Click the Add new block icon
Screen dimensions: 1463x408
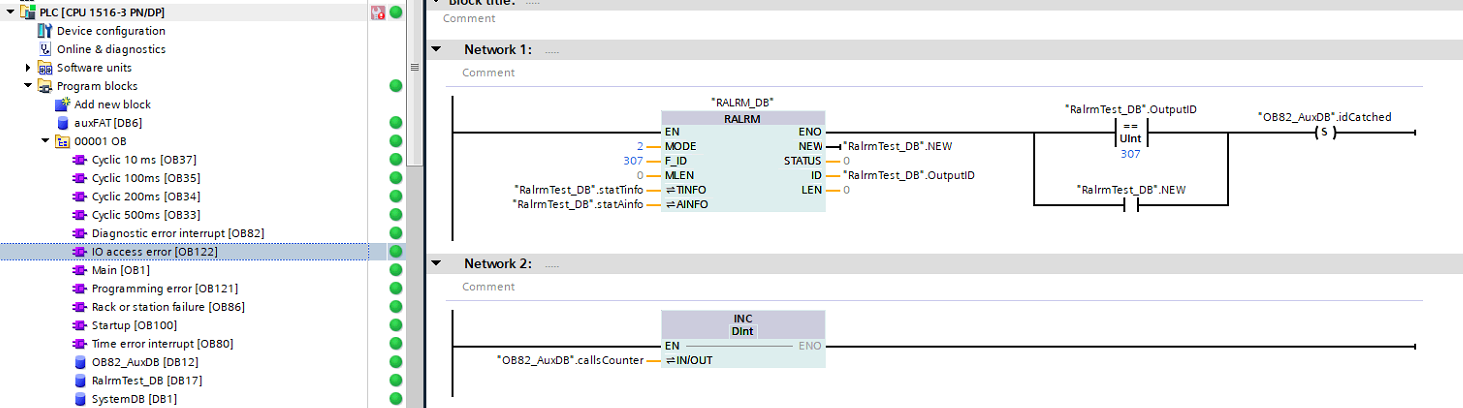(63, 104)
